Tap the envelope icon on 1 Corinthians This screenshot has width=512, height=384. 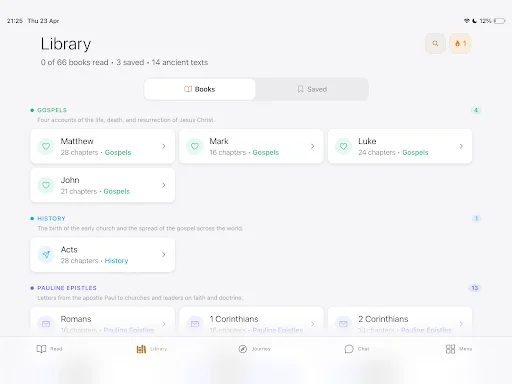[195, 324]
